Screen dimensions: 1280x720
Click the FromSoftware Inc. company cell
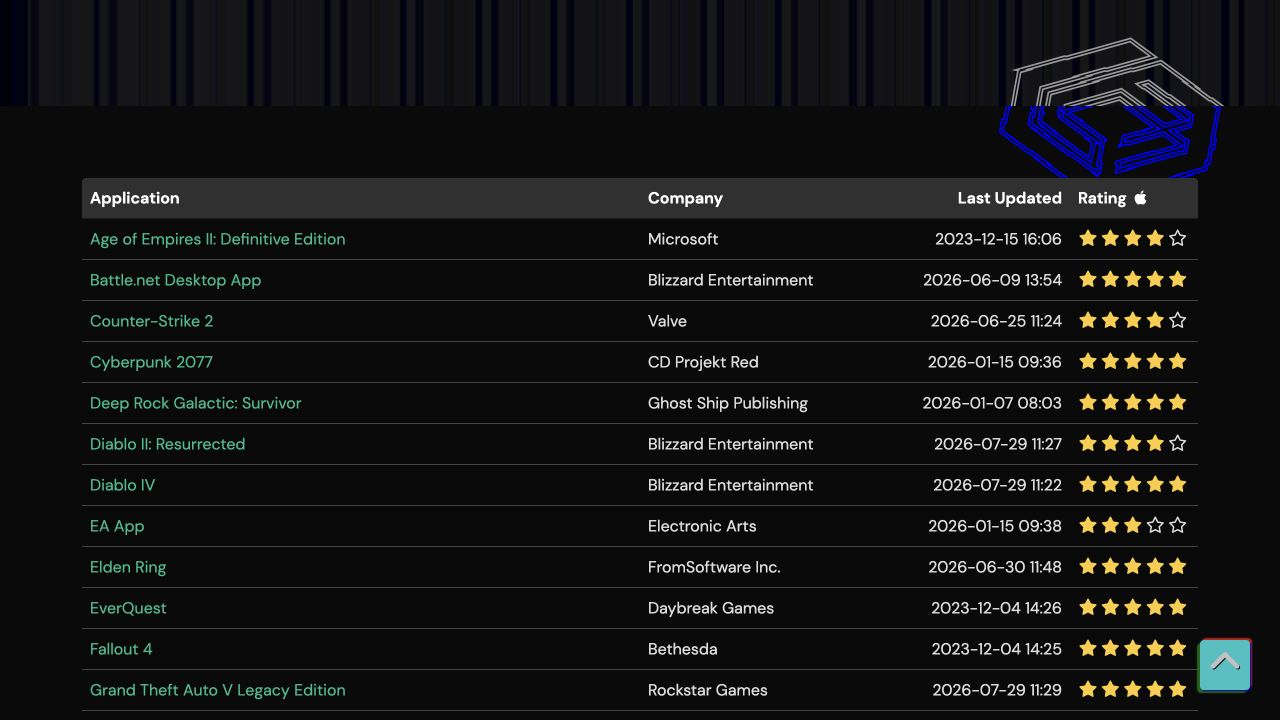(x=714, y=567)
